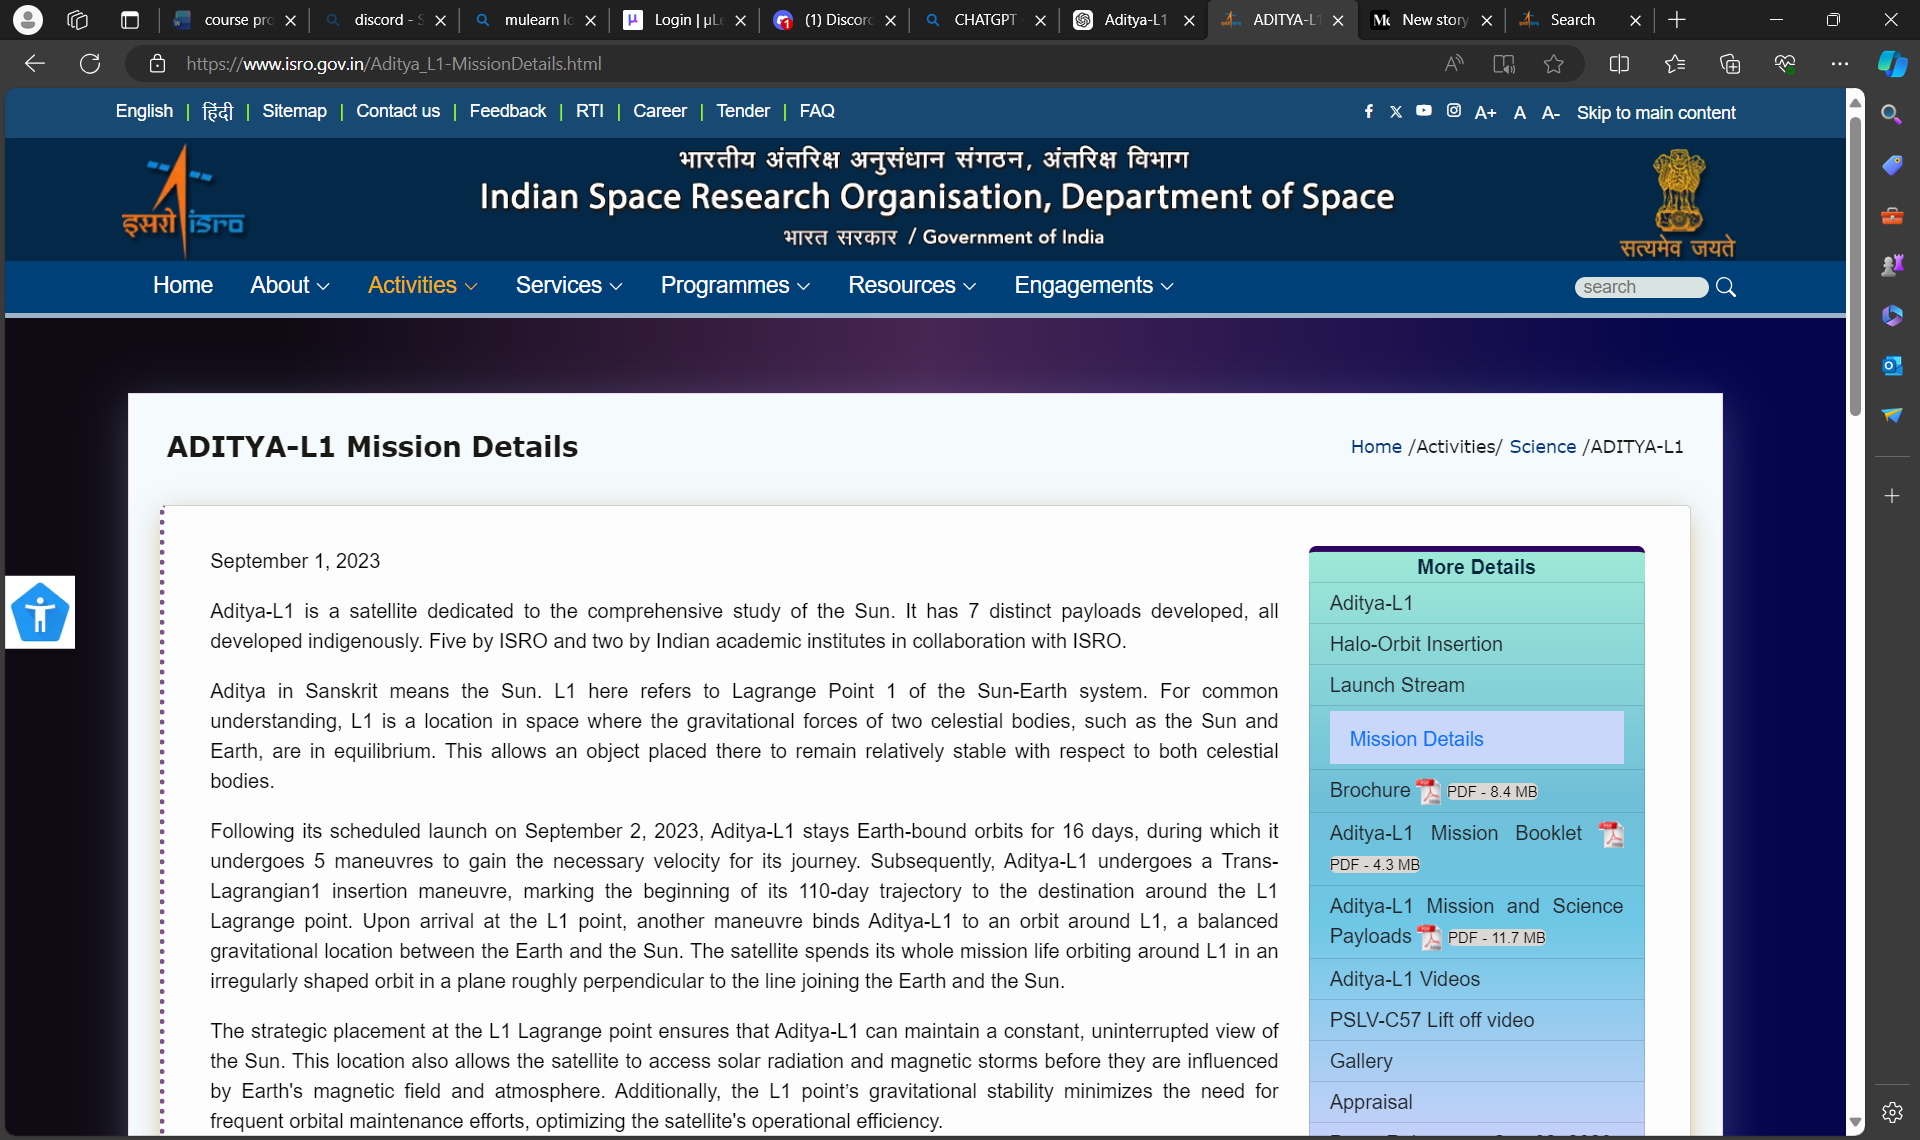Expand the Services dropdown menu
Viewport: 1920px width, 1140px height.
click(569, 286)
